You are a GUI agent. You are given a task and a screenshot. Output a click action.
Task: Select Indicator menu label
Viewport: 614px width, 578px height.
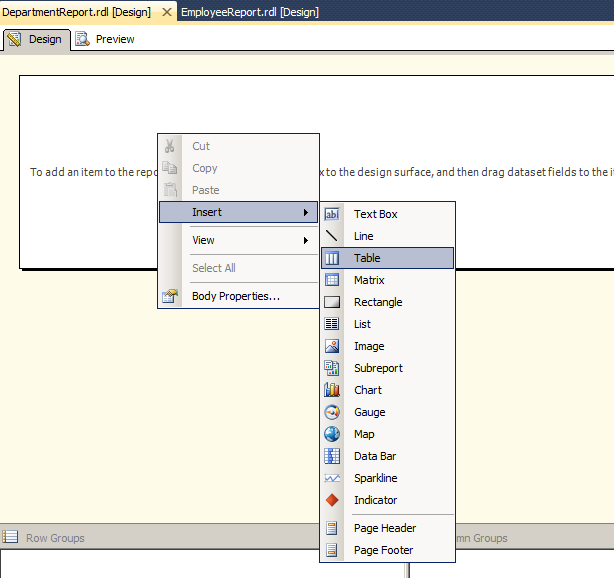click(x=376, y=500)
